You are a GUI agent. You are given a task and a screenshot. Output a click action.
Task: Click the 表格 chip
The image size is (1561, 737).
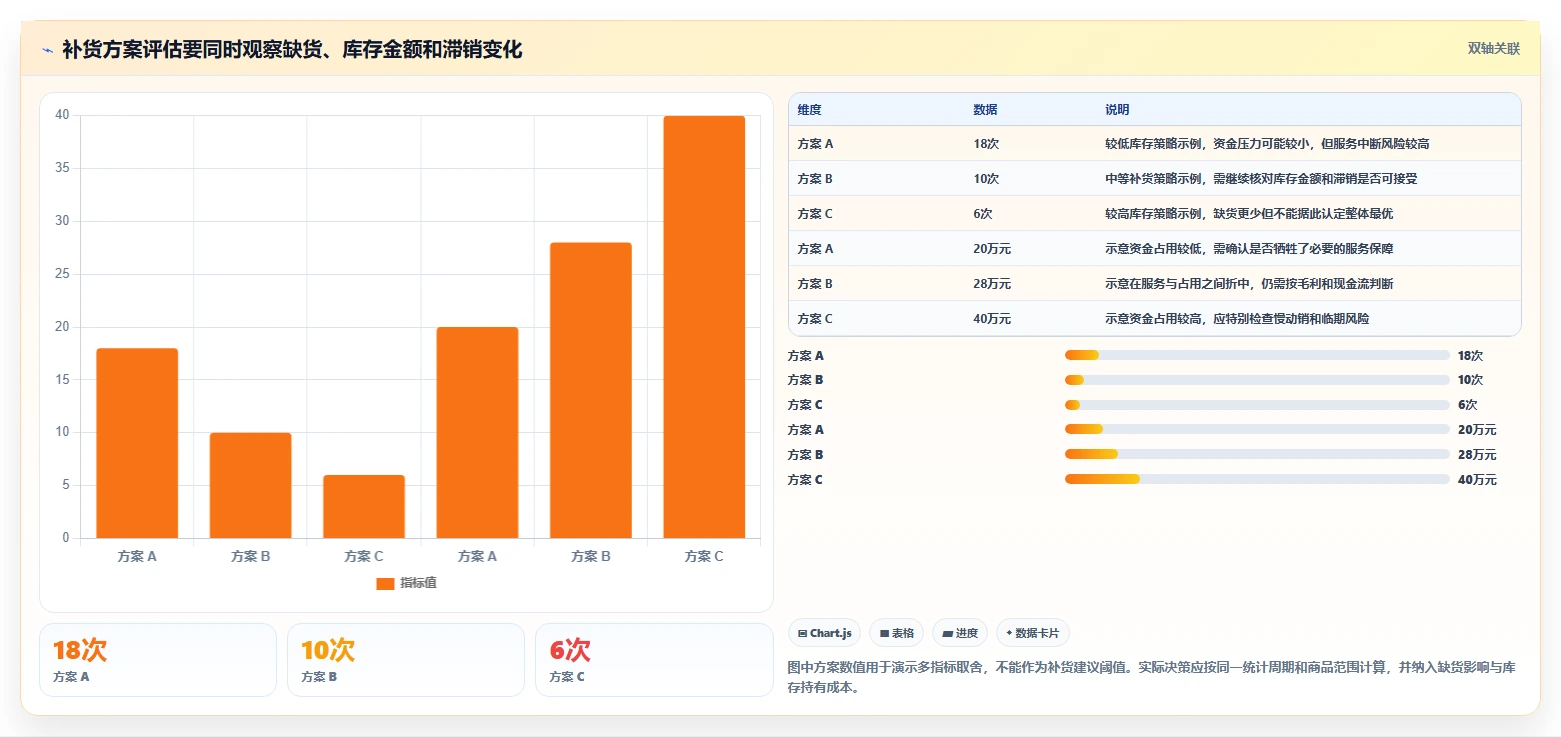897,633
